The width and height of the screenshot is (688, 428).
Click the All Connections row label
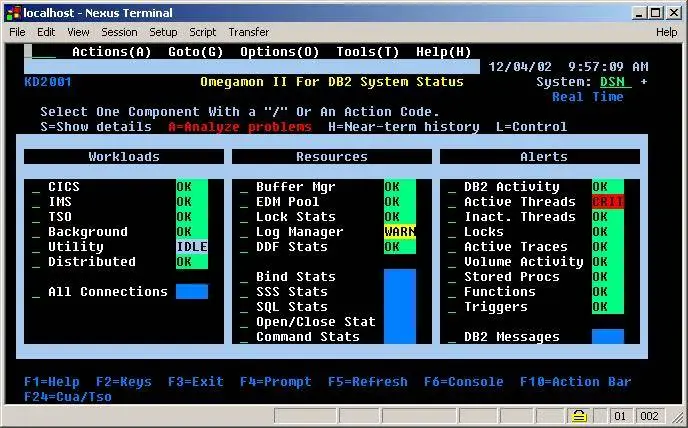108,291
